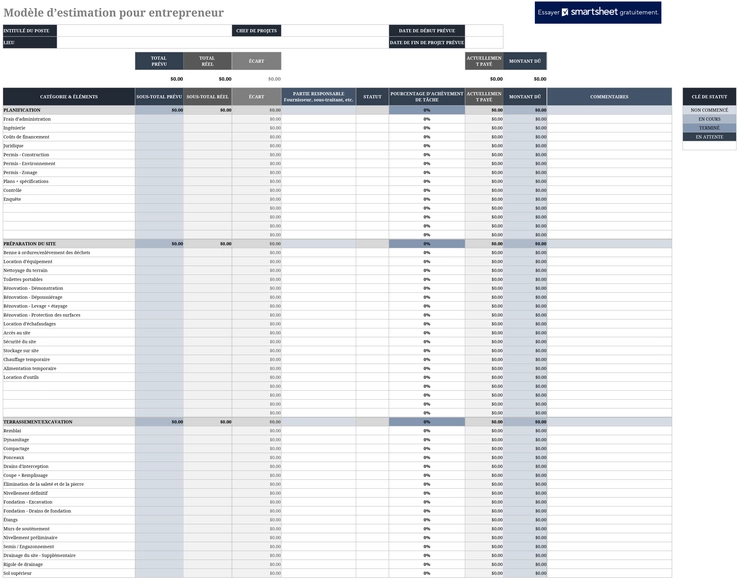Viewport: 738px width, 581px height.
Task: Select the 'Ingénierie' row label
Action: 14,128
